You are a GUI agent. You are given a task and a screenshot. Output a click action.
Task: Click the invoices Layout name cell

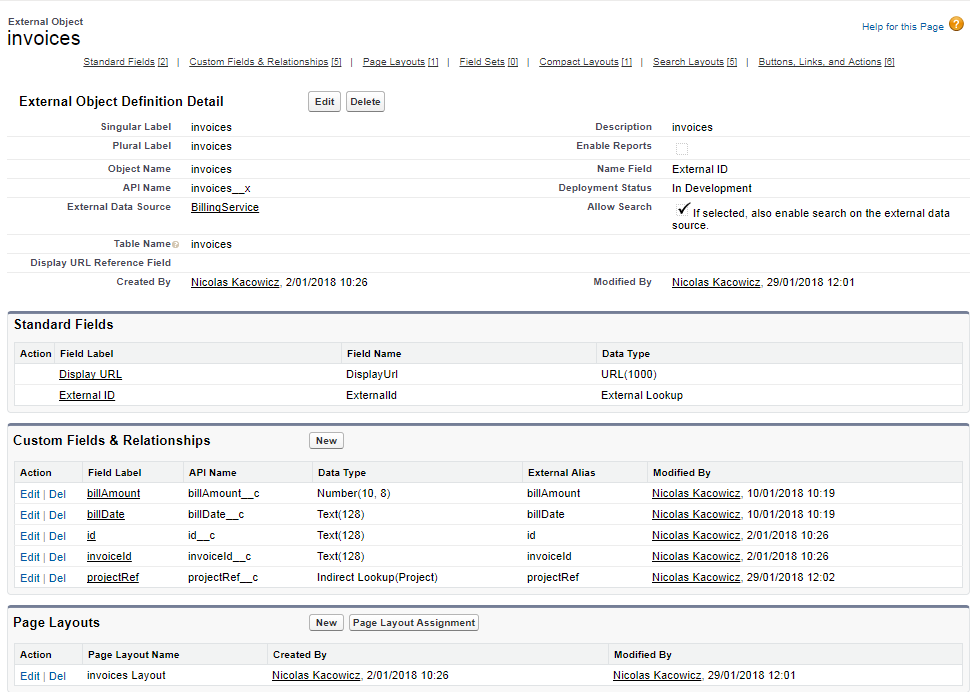pyautogui.click(x=126, y=675)
